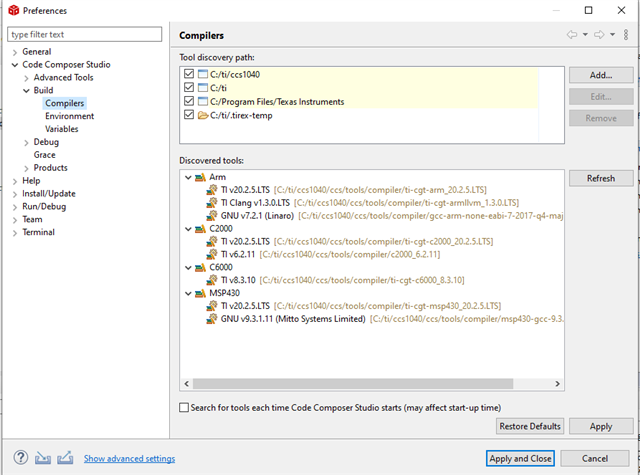Click the Refresh button
The height and width of the screenshot is (475, 640).
point(601,178)
